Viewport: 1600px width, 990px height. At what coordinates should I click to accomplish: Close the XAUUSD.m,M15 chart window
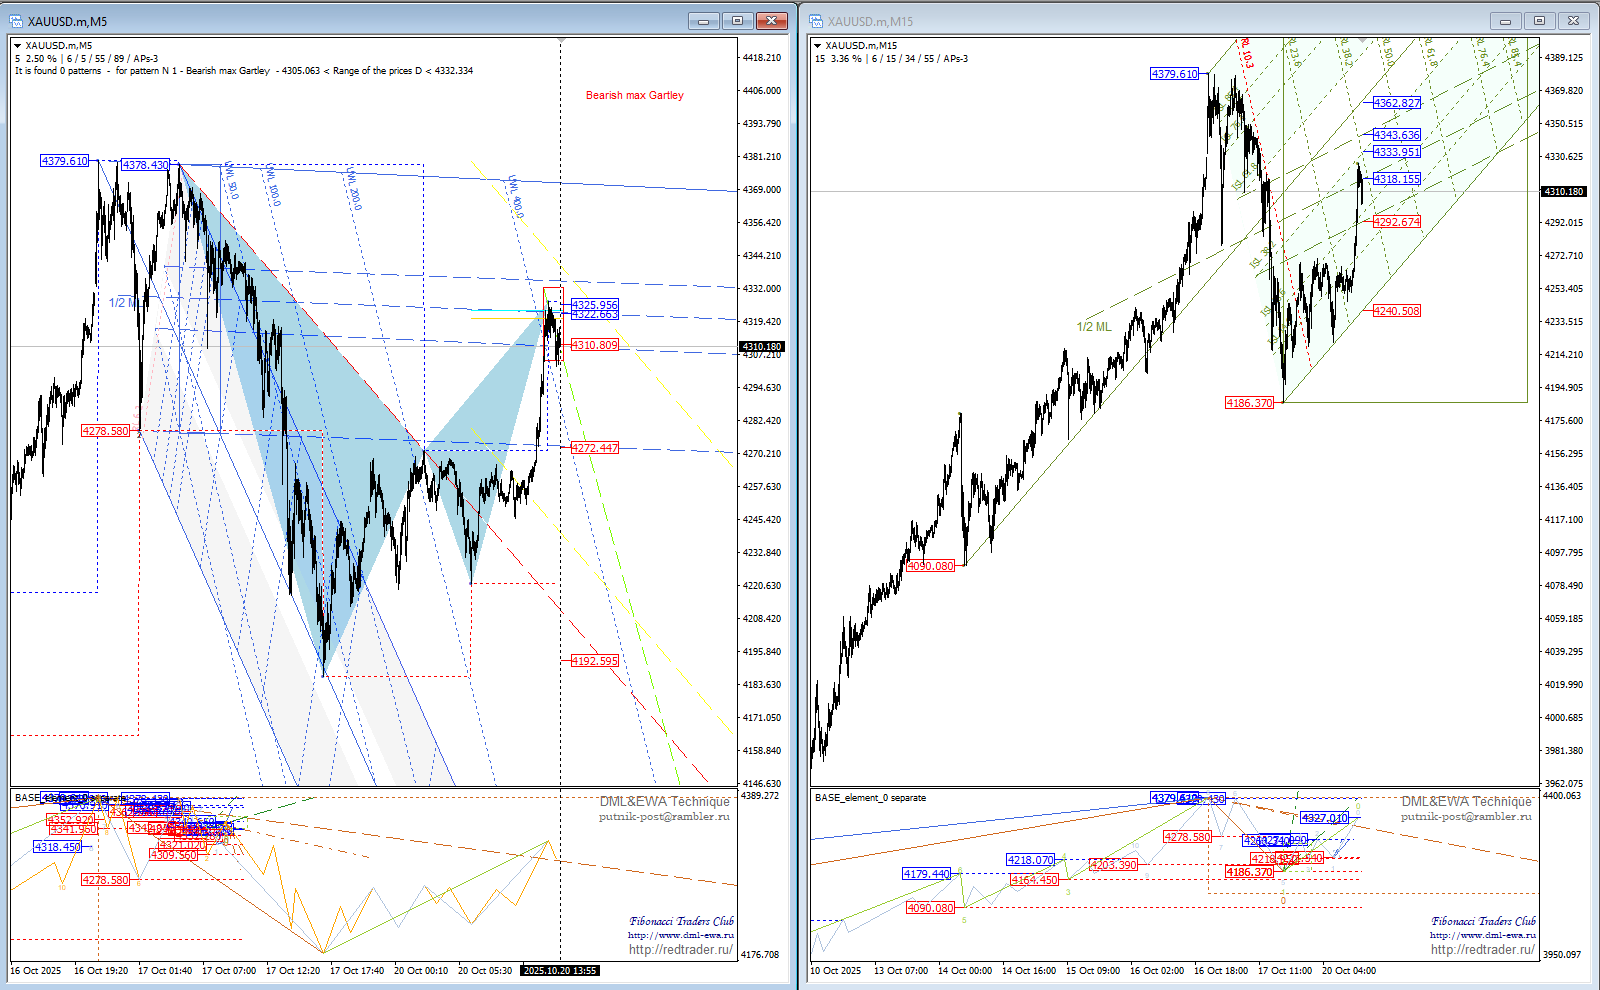[1573, 21]
